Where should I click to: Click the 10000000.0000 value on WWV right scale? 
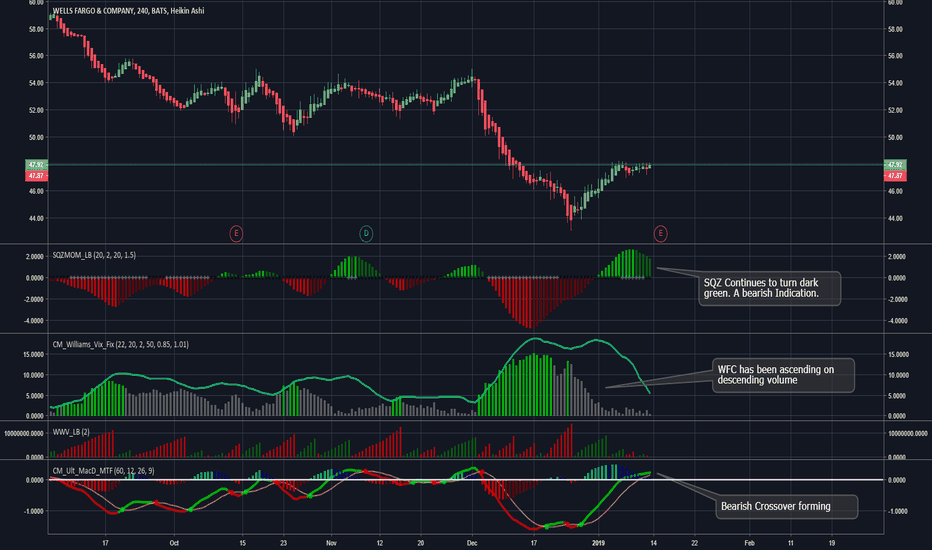(908, 434)
